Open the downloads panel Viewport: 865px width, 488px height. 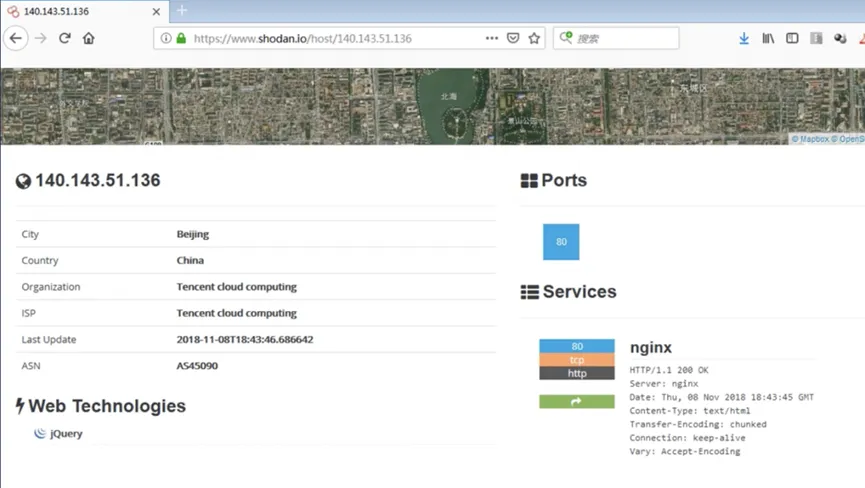(x=744, y=38)
